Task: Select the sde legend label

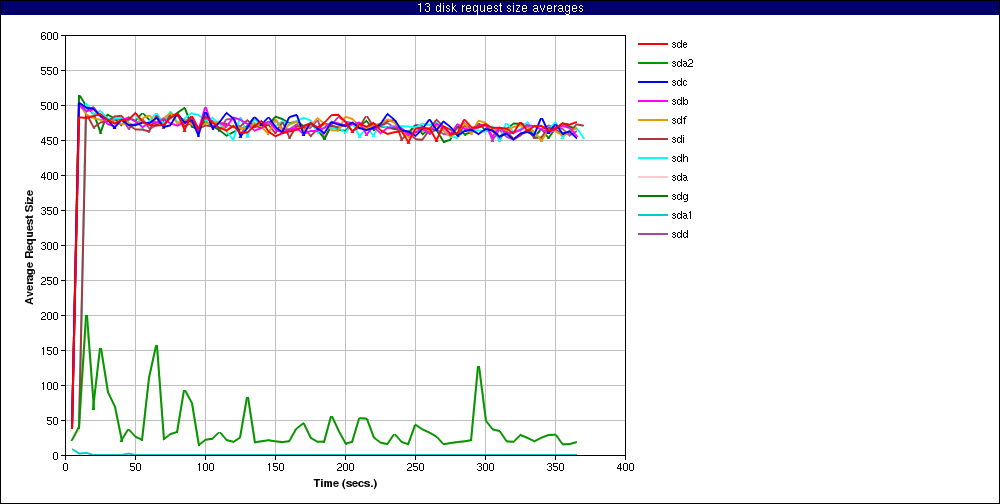Action: pos(679,44)
